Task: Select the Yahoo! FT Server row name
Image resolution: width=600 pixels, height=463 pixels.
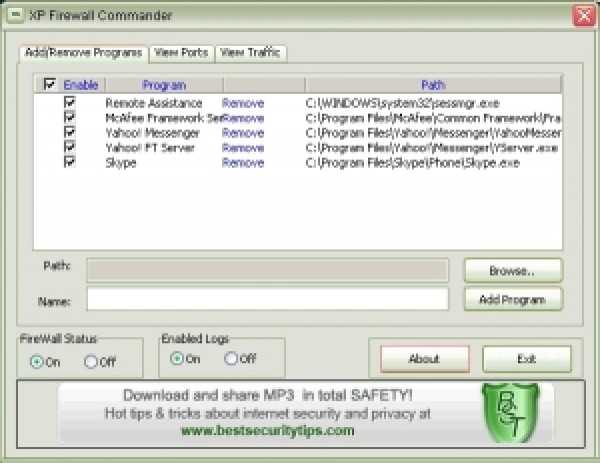Action: [150, 148]
